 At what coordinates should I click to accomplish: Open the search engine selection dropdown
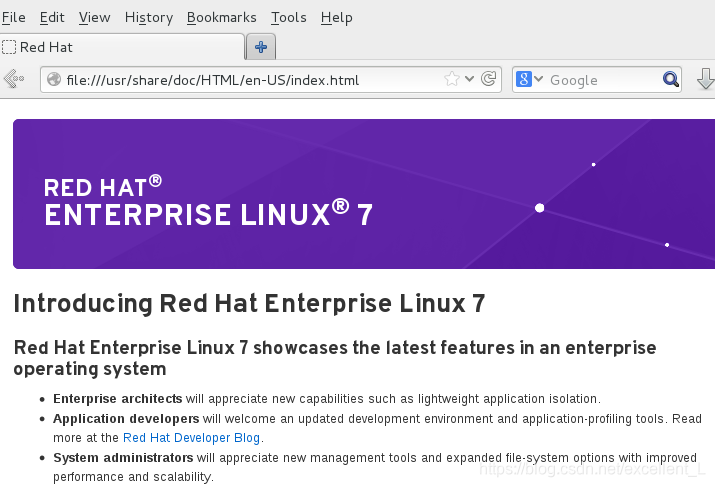tap(539, 79)
